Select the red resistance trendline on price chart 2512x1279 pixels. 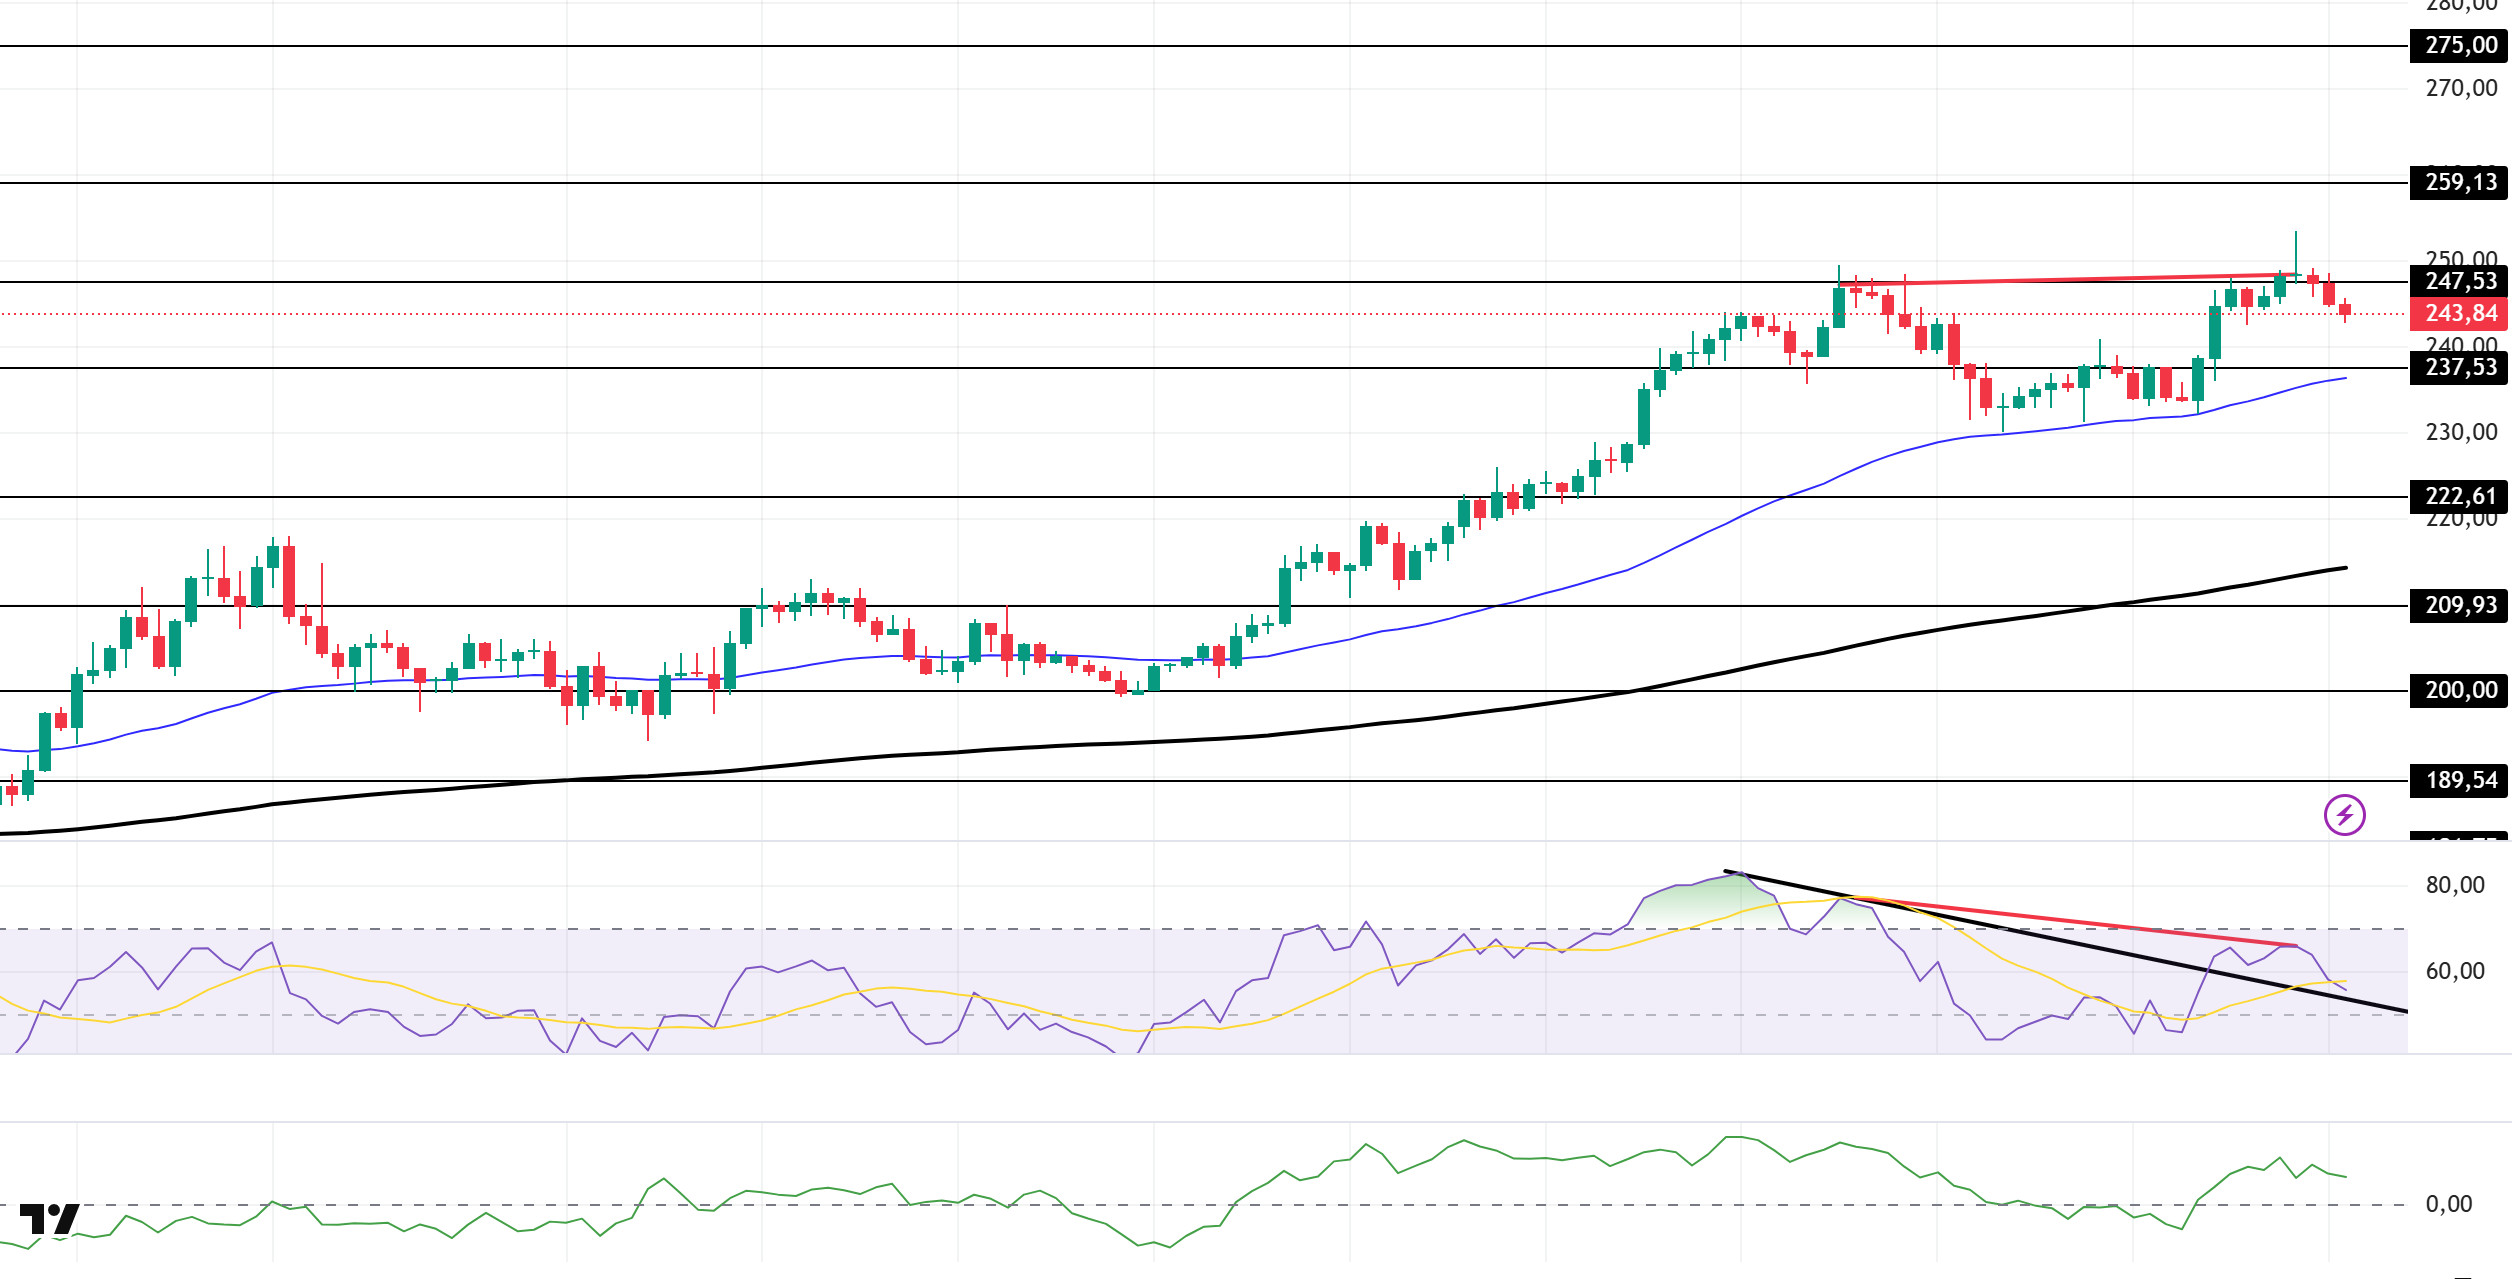pyautogui.click(x=2070, y=279)
